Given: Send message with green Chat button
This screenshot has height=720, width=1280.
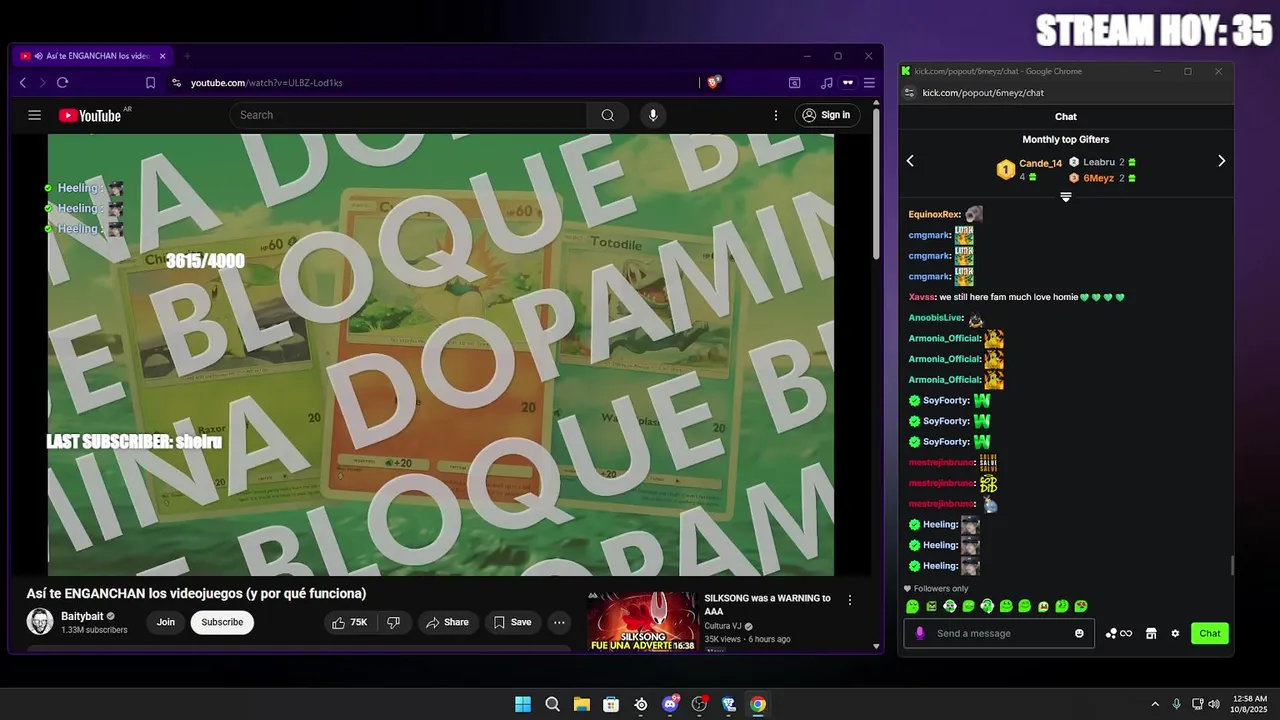Looking at the screenshot, I should (1210, 633).
